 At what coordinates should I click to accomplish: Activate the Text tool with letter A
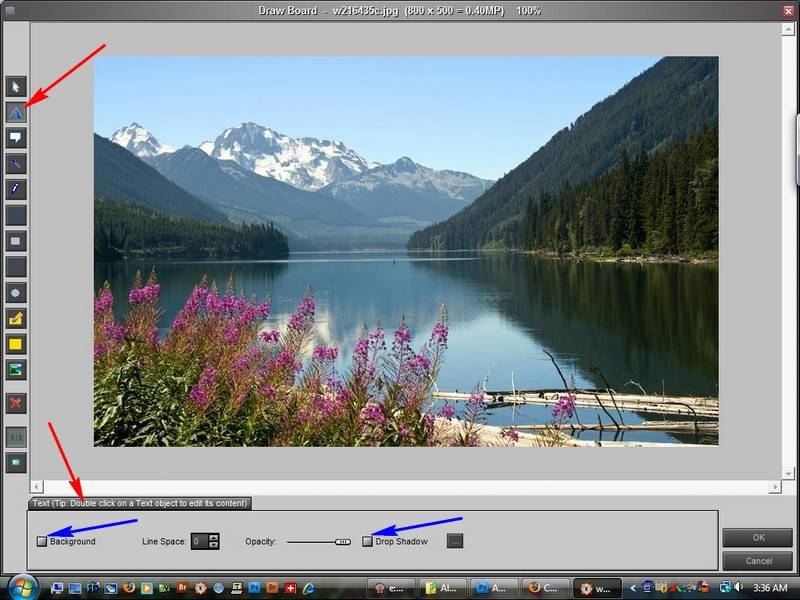[16, 112]
